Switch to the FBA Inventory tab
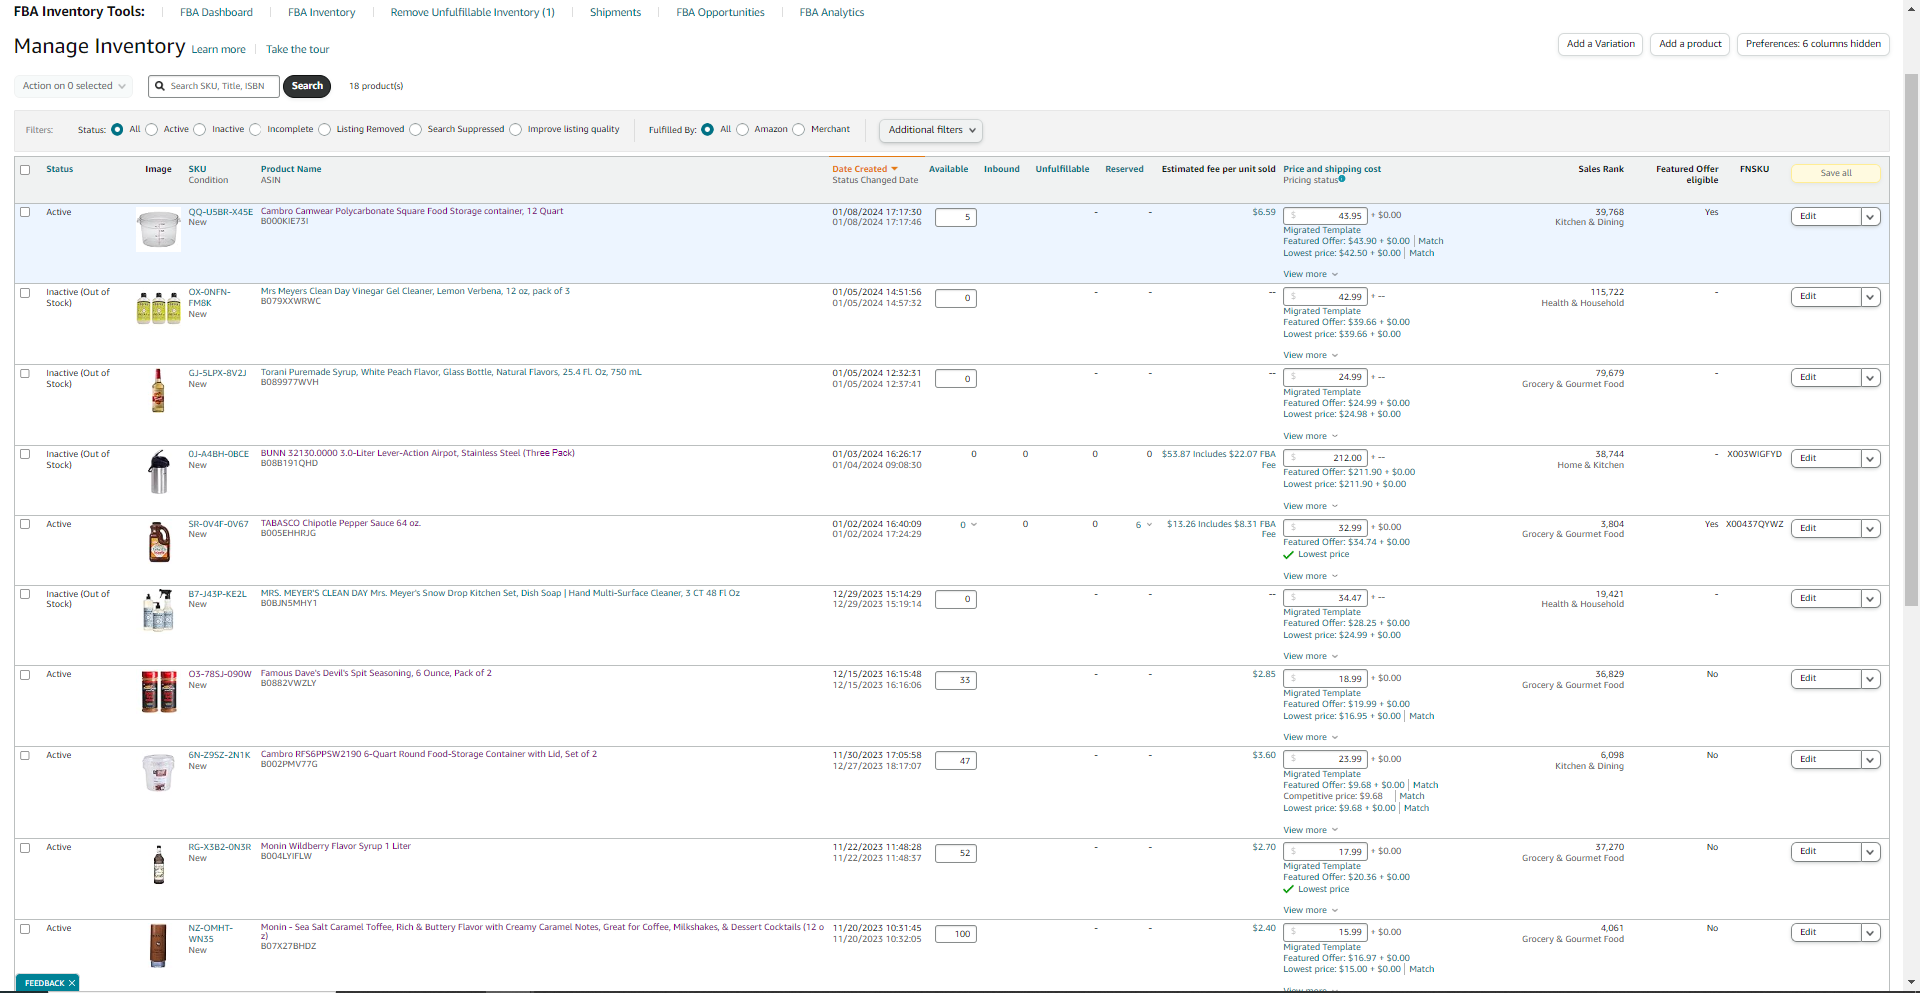The width and height of the screenshot is (1920, 993). tap(322, 13)
